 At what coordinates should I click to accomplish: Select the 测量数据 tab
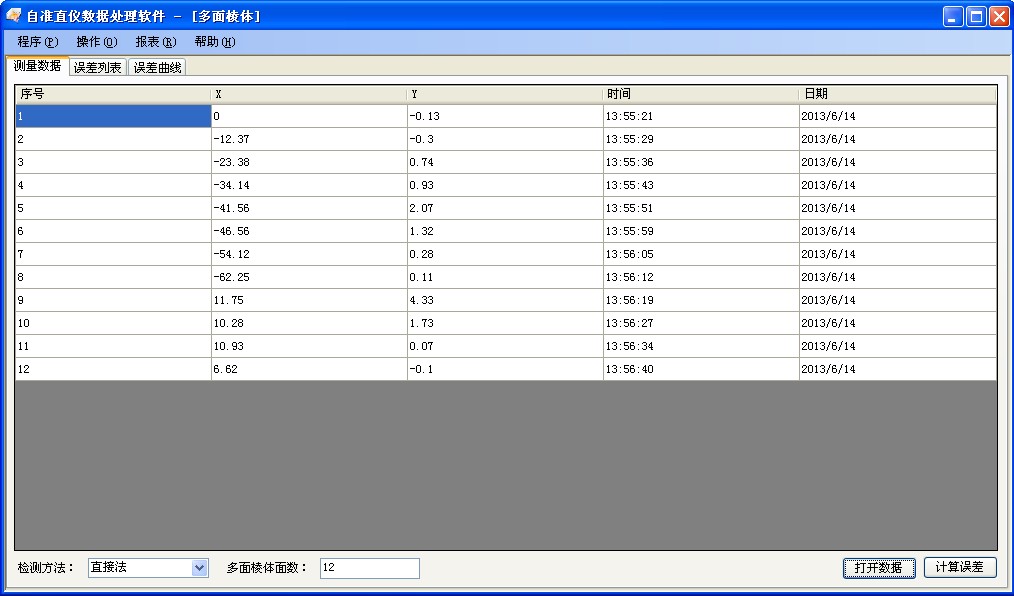pyautogui.click(x=38, y=66)
